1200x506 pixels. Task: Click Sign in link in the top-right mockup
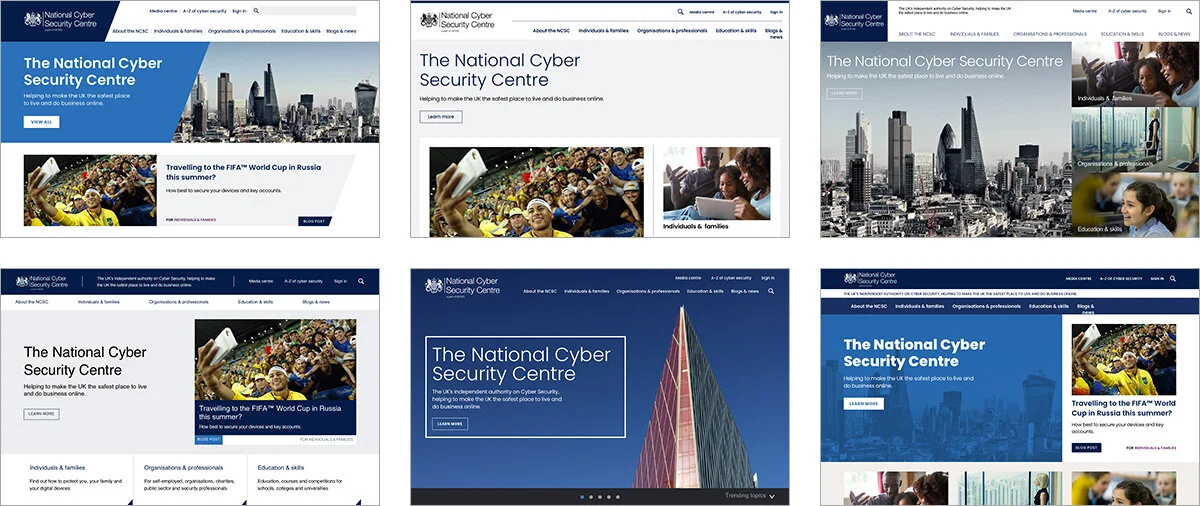1164,11
